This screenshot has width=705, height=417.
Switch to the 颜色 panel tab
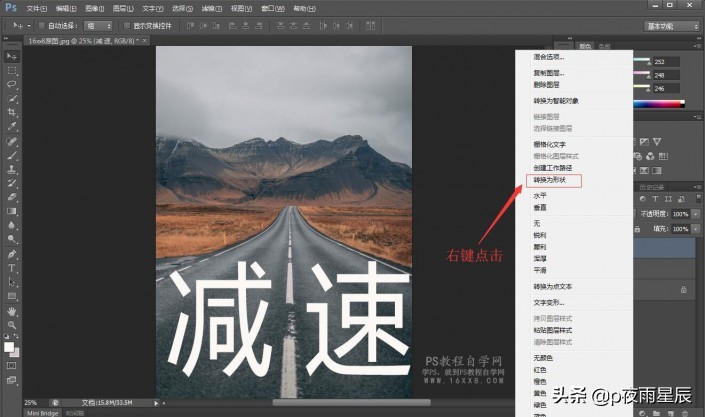coord(585,46)
